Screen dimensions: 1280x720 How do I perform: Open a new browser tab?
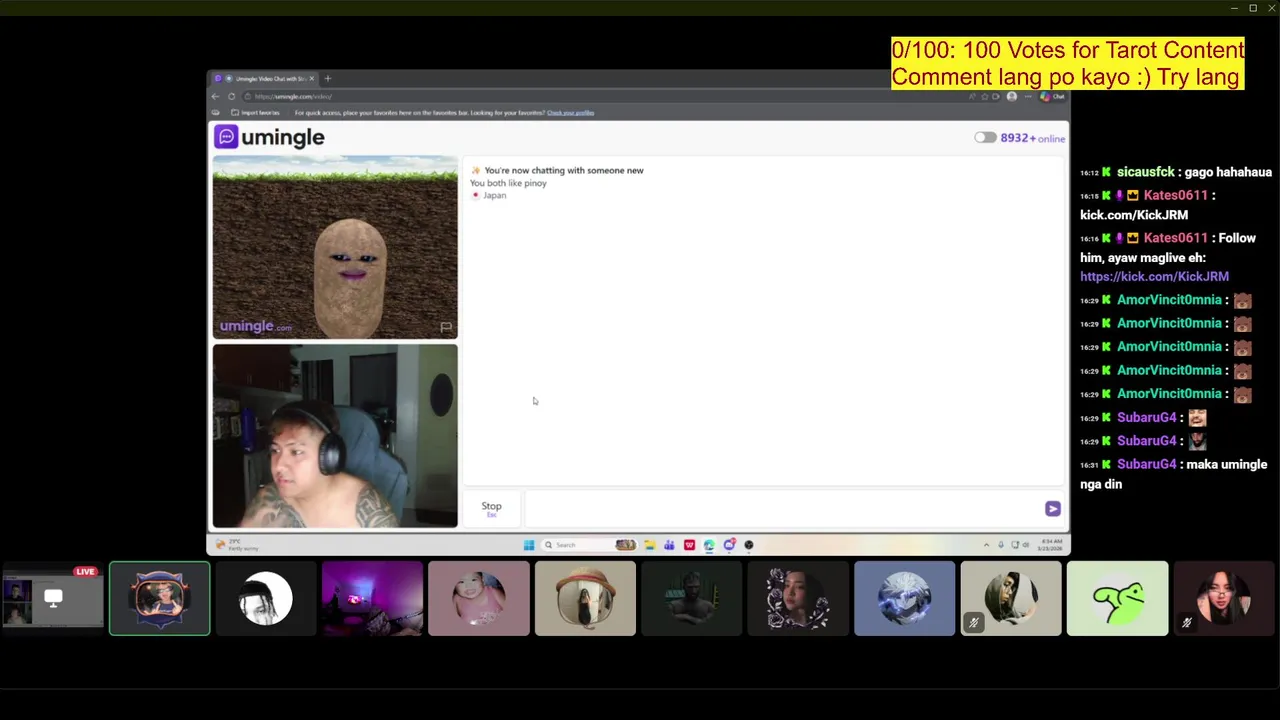click(x=328, y=78)
